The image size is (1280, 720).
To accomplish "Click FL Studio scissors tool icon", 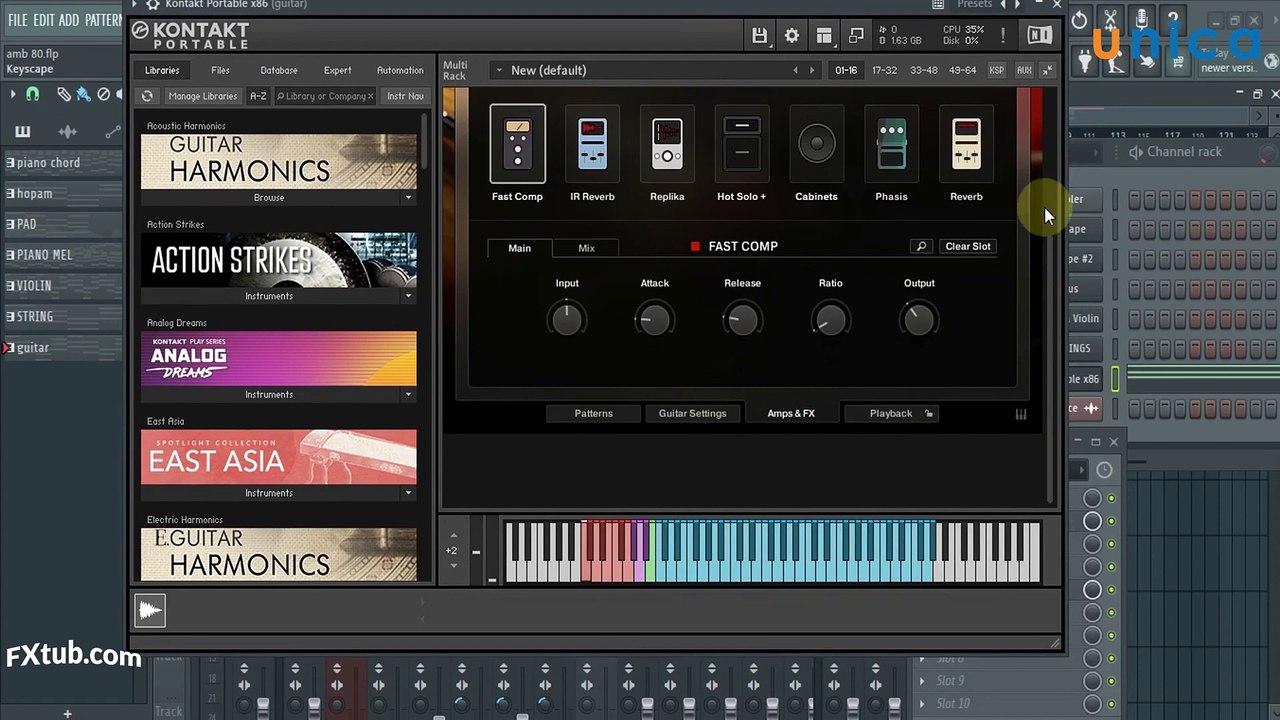I will 1110,20.
